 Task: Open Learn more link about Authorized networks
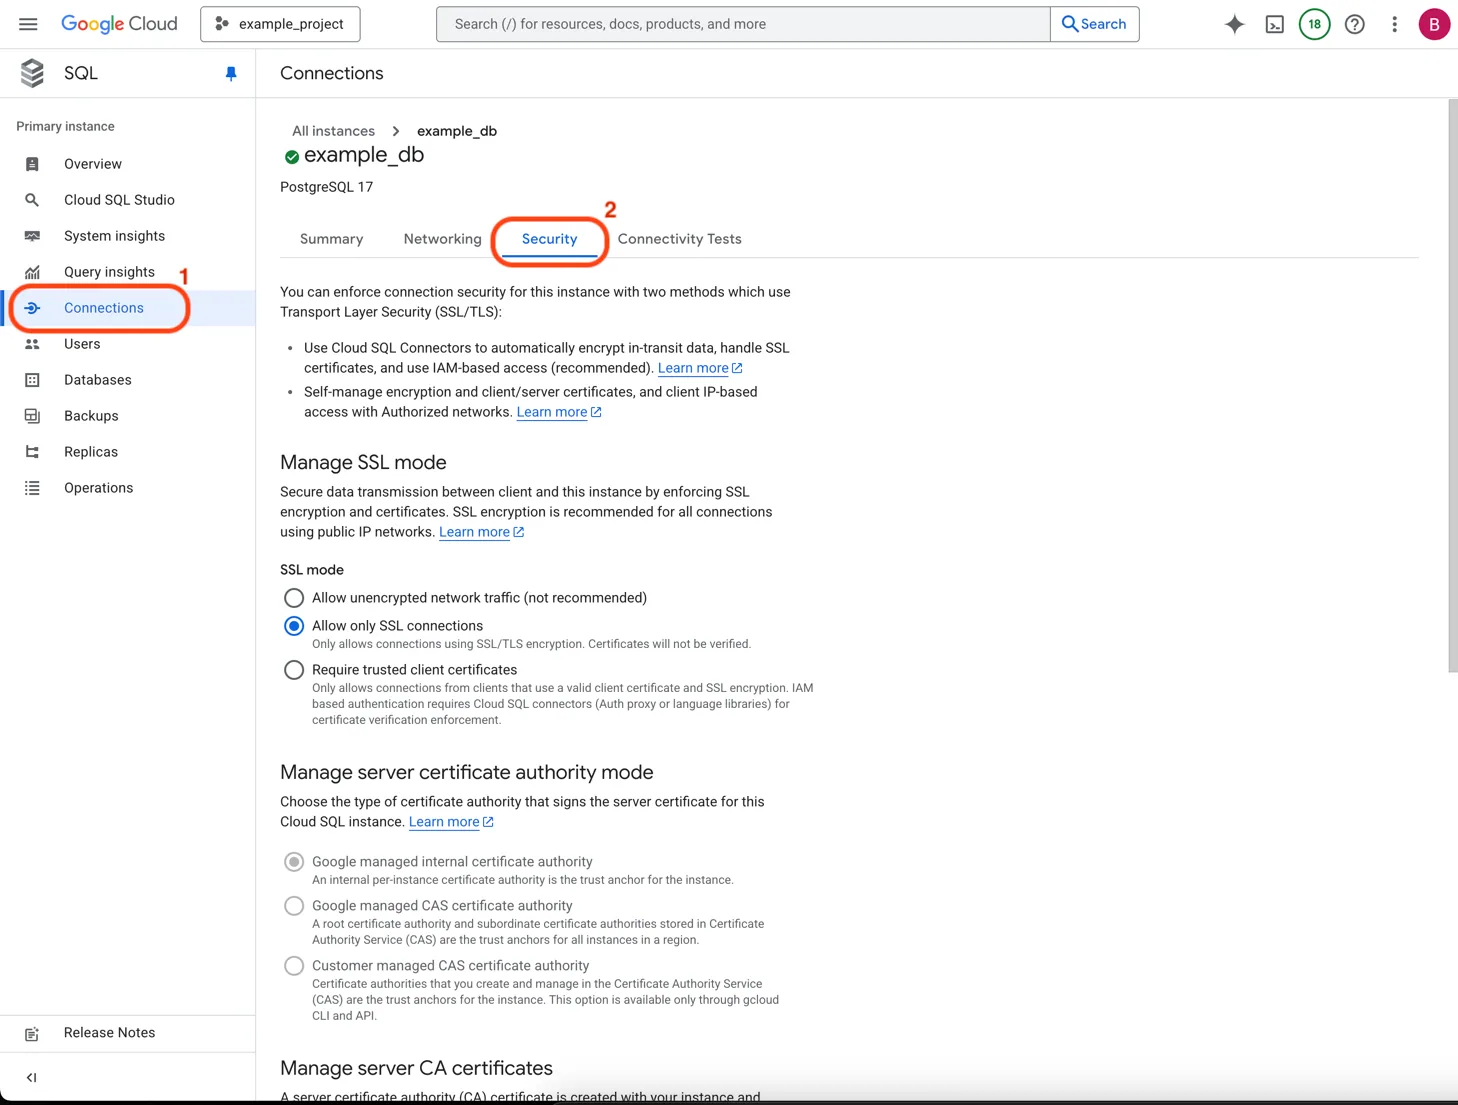[x=559, y=412]
